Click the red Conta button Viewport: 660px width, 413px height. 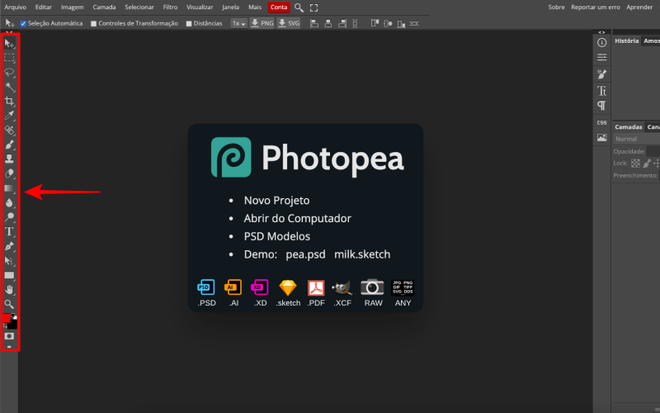(279, 7)
